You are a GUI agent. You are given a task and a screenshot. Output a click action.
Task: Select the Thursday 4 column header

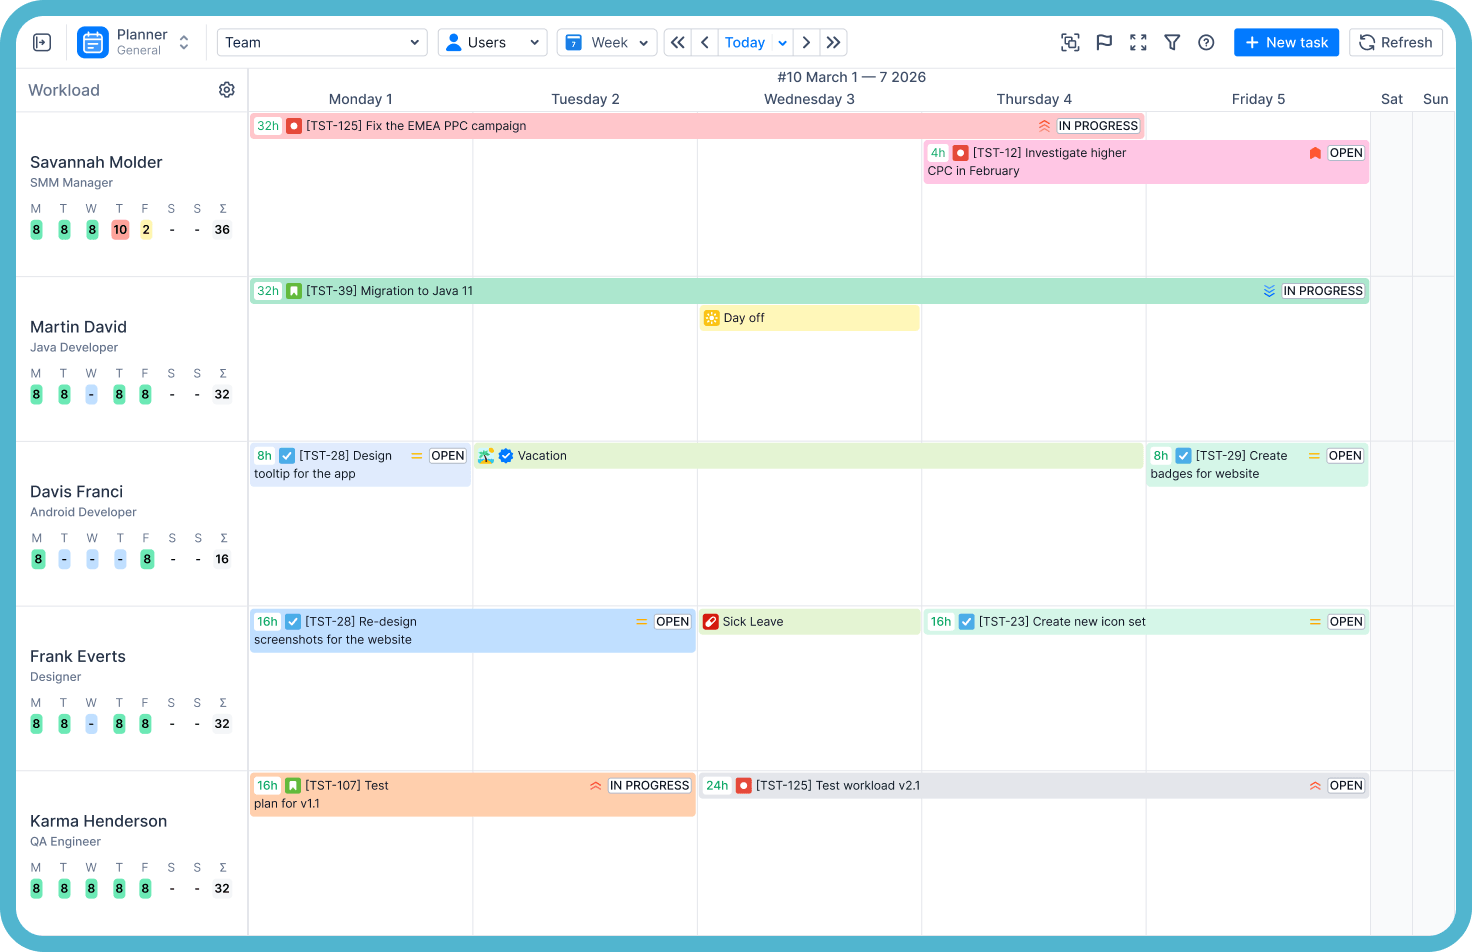point(1034,99)
